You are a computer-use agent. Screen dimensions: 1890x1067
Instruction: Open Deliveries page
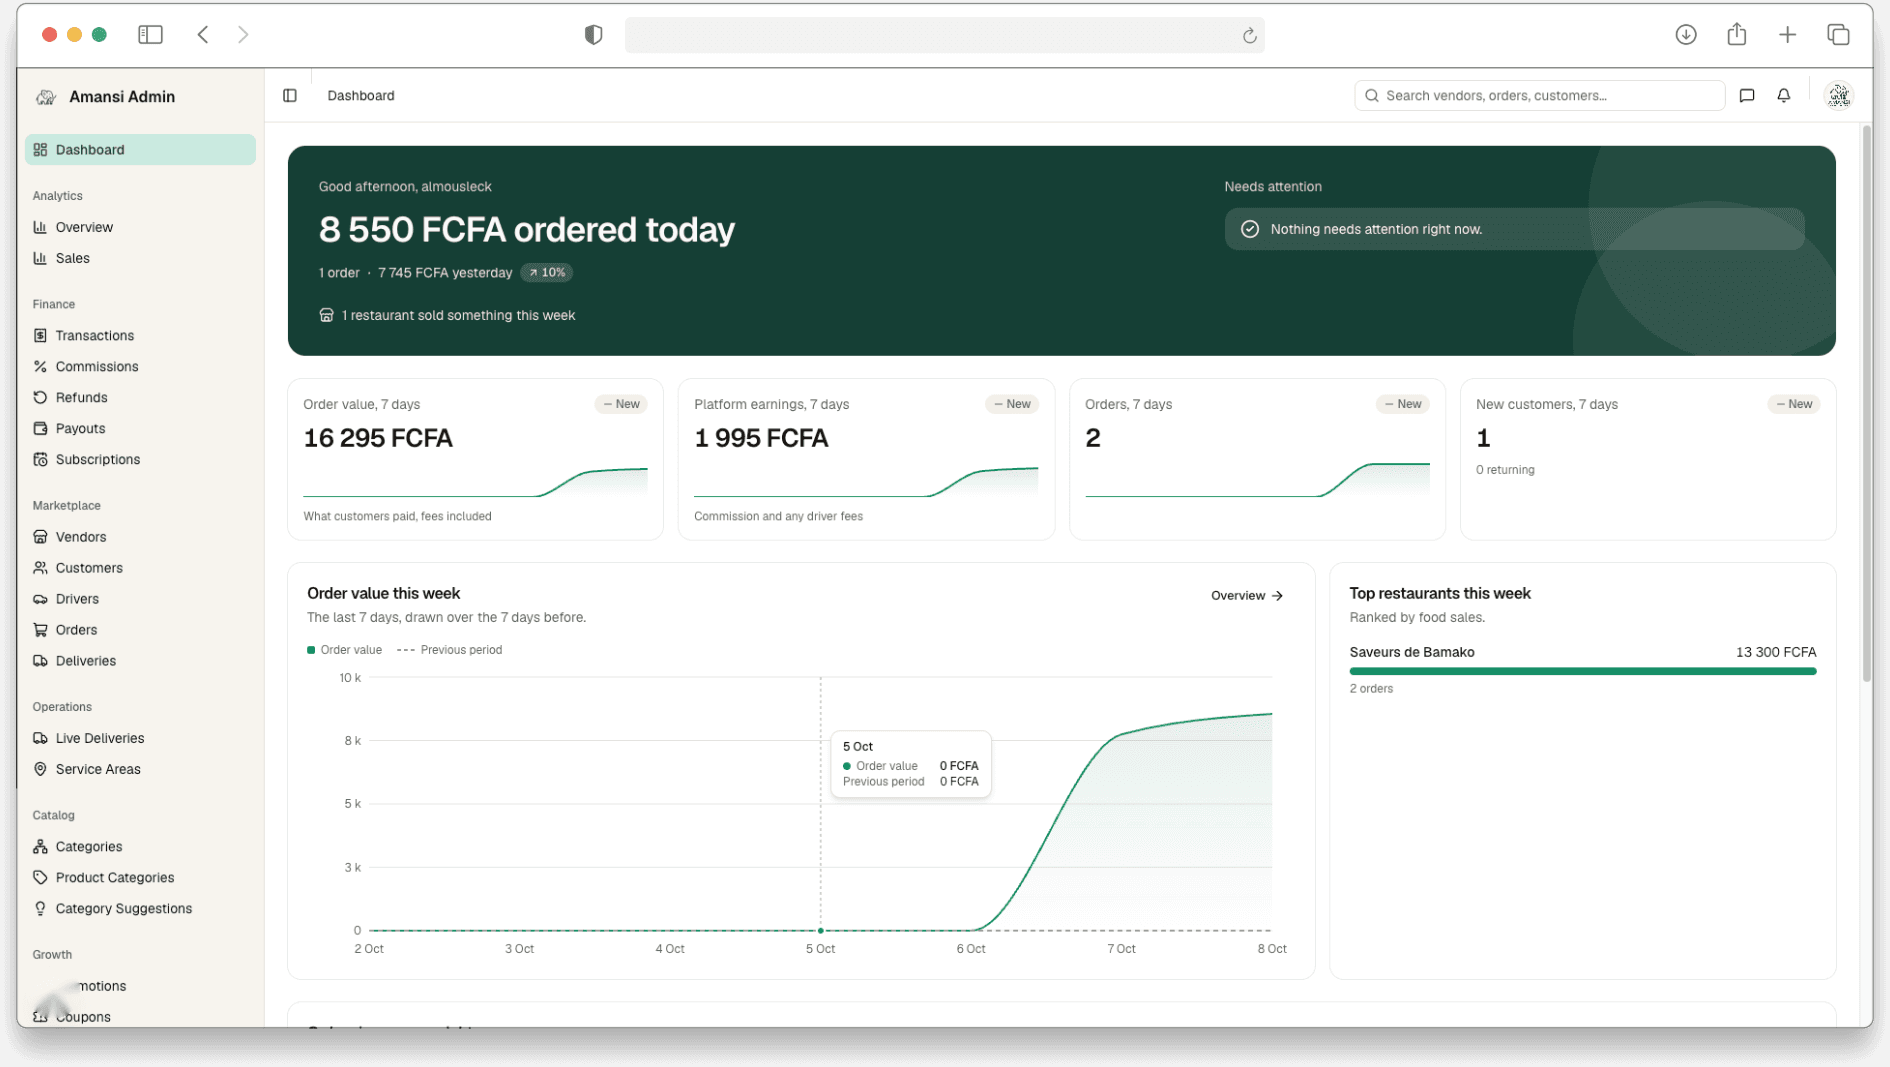coord(140,661)
